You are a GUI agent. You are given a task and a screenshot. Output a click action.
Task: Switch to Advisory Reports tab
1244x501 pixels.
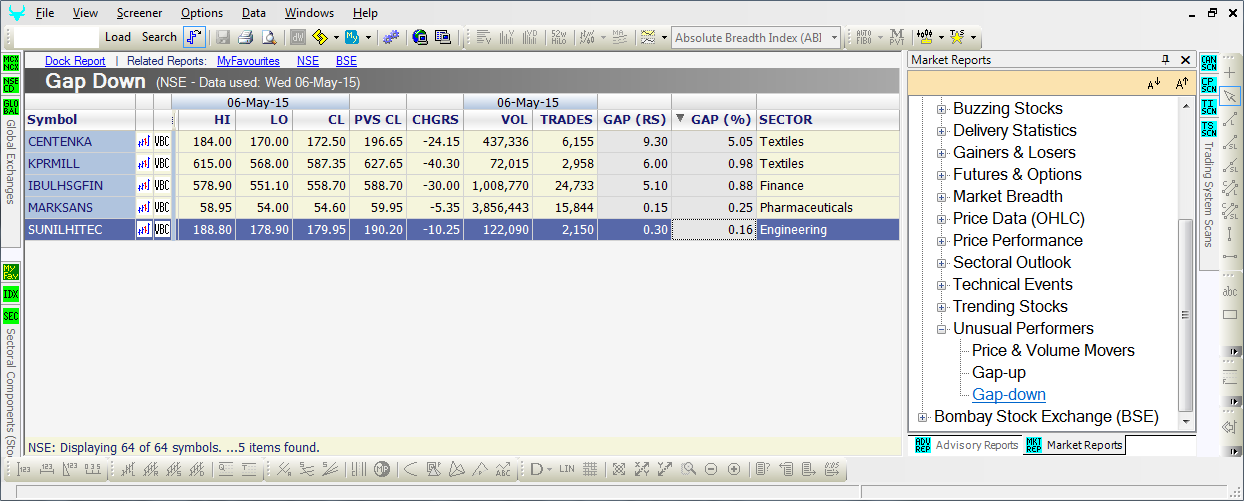(x=967, y=445)
